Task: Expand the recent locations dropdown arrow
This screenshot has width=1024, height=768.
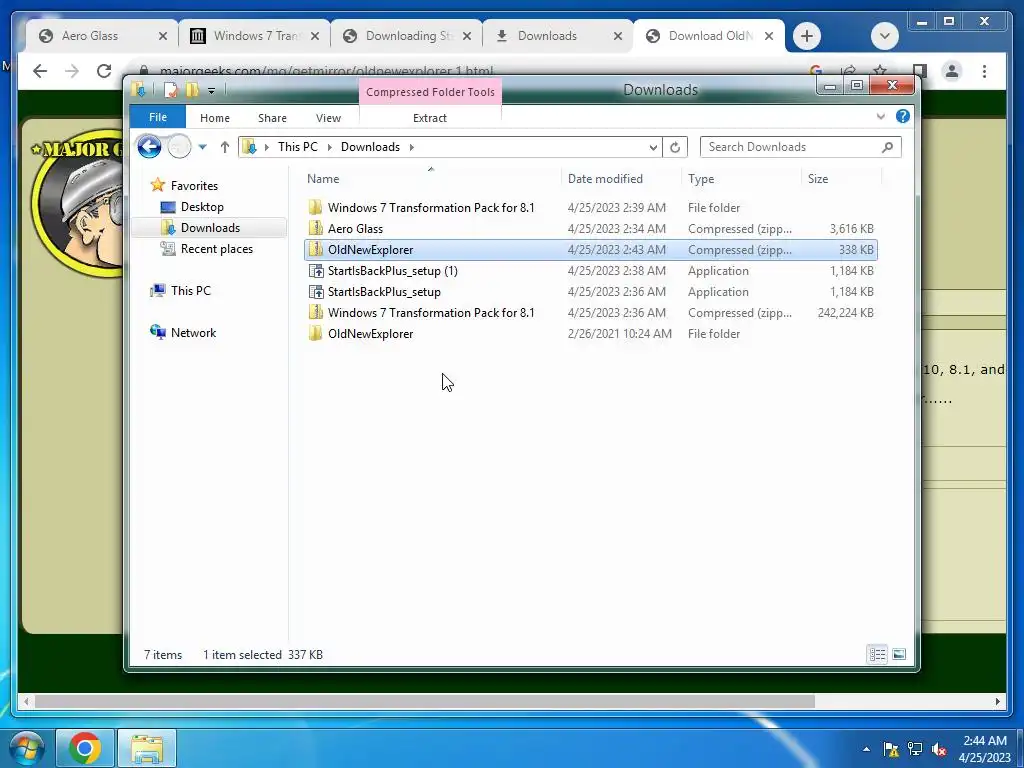Action: [202, 147]
